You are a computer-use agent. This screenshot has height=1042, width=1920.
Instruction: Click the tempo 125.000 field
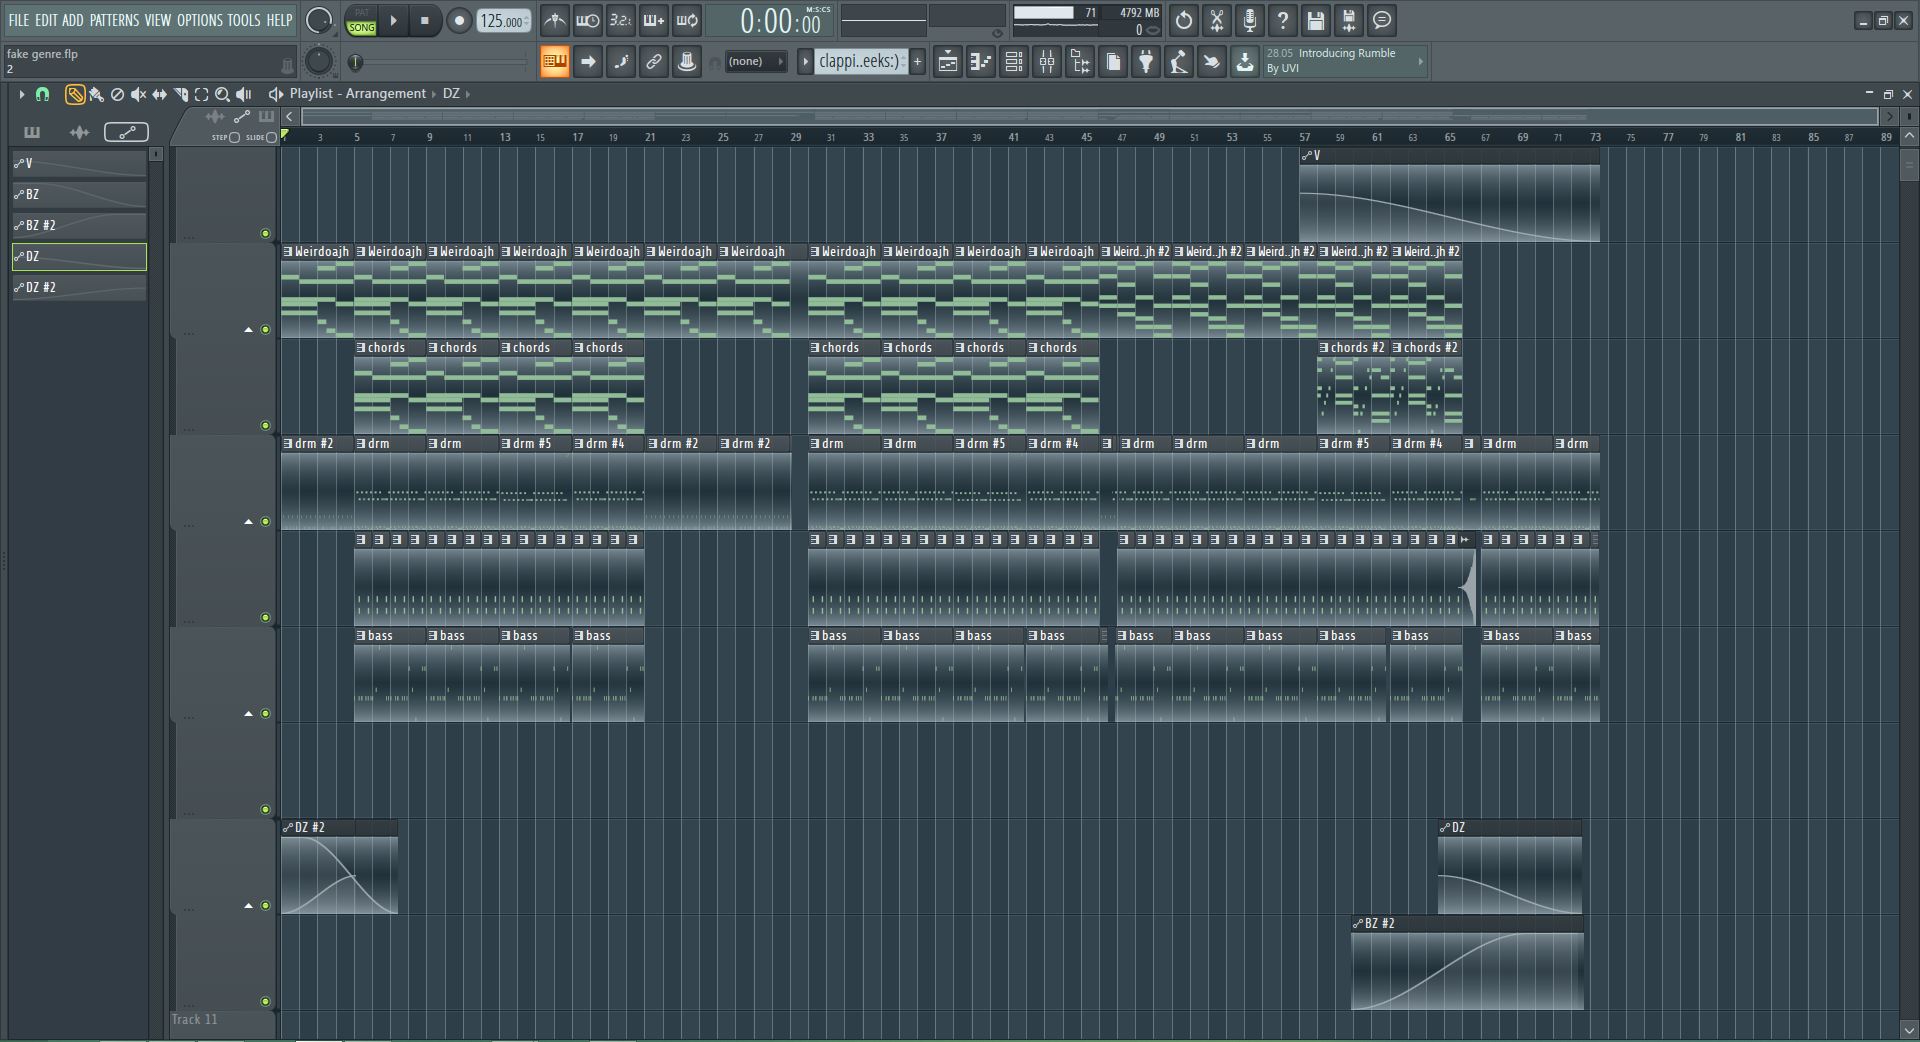[x=504, y=20]
